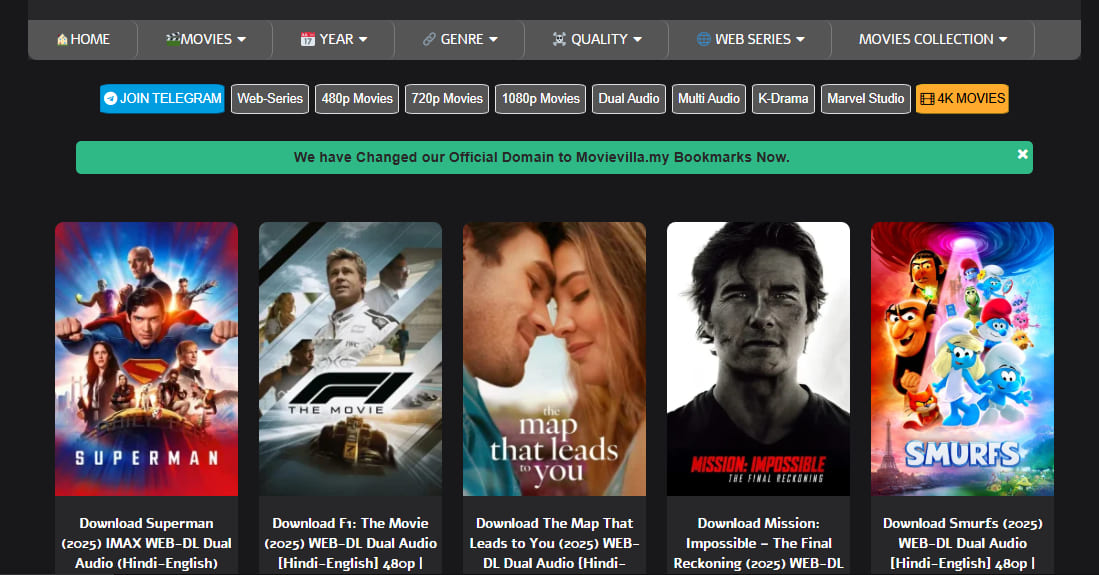The image size is (1099, 575).
Task: Select the 720p Movies tag
Action: [x=447, y=99]
